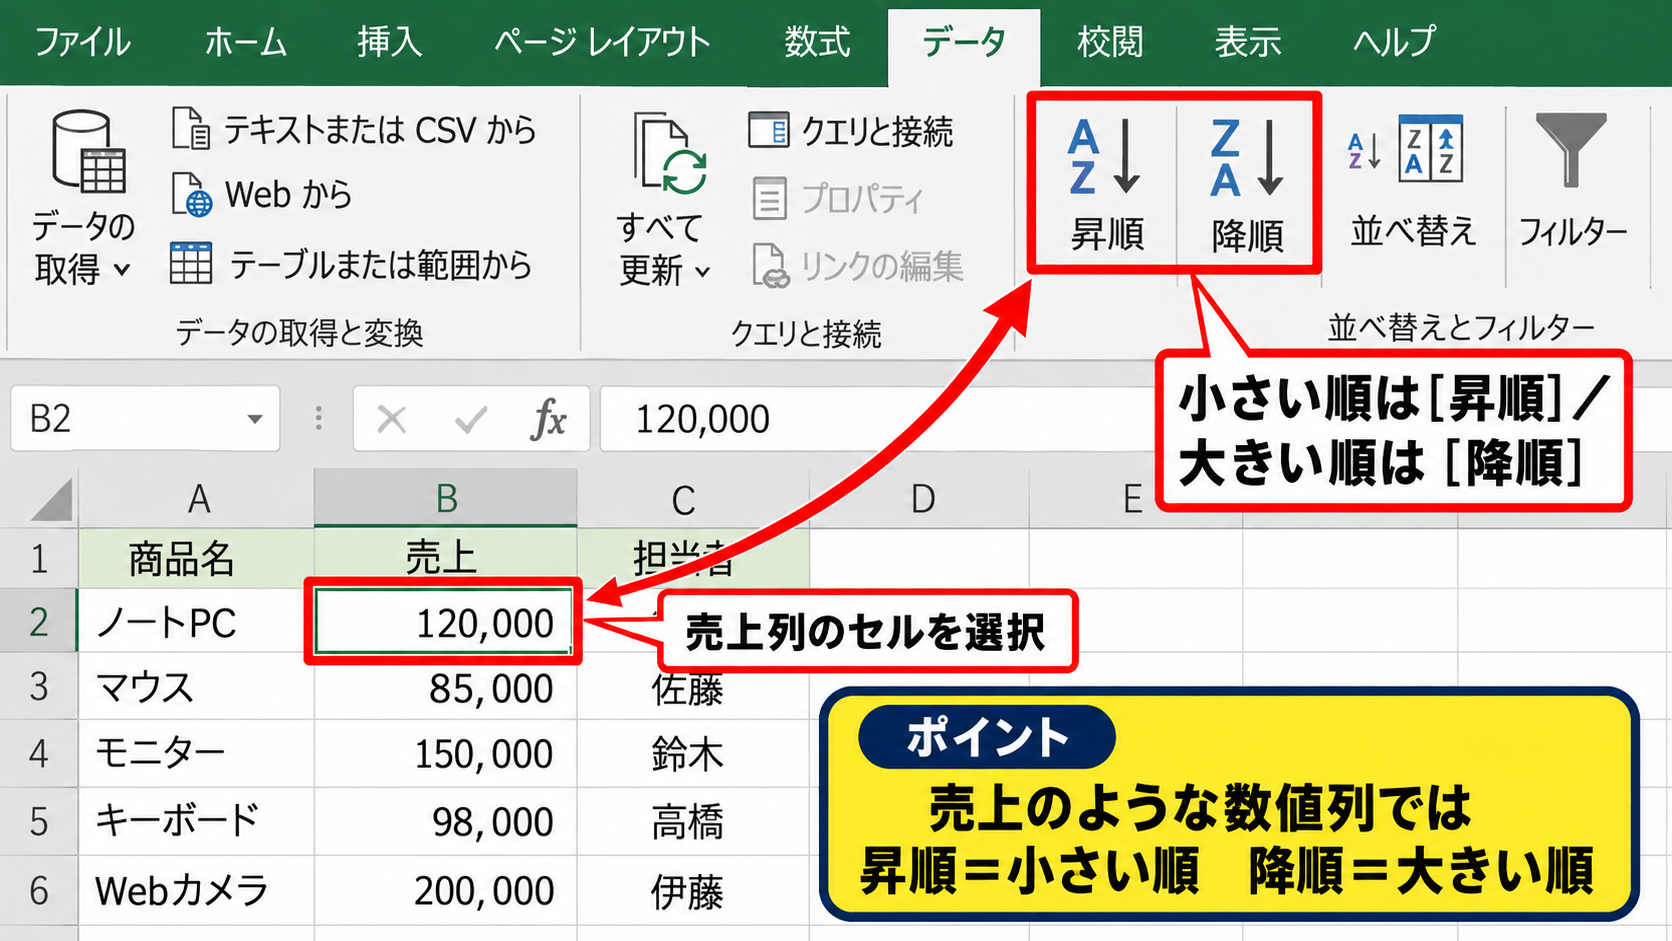The width and height of the screenshot is (1672, 941).
Task: Switch to the 数式 tab
Action: pos(817,42)
